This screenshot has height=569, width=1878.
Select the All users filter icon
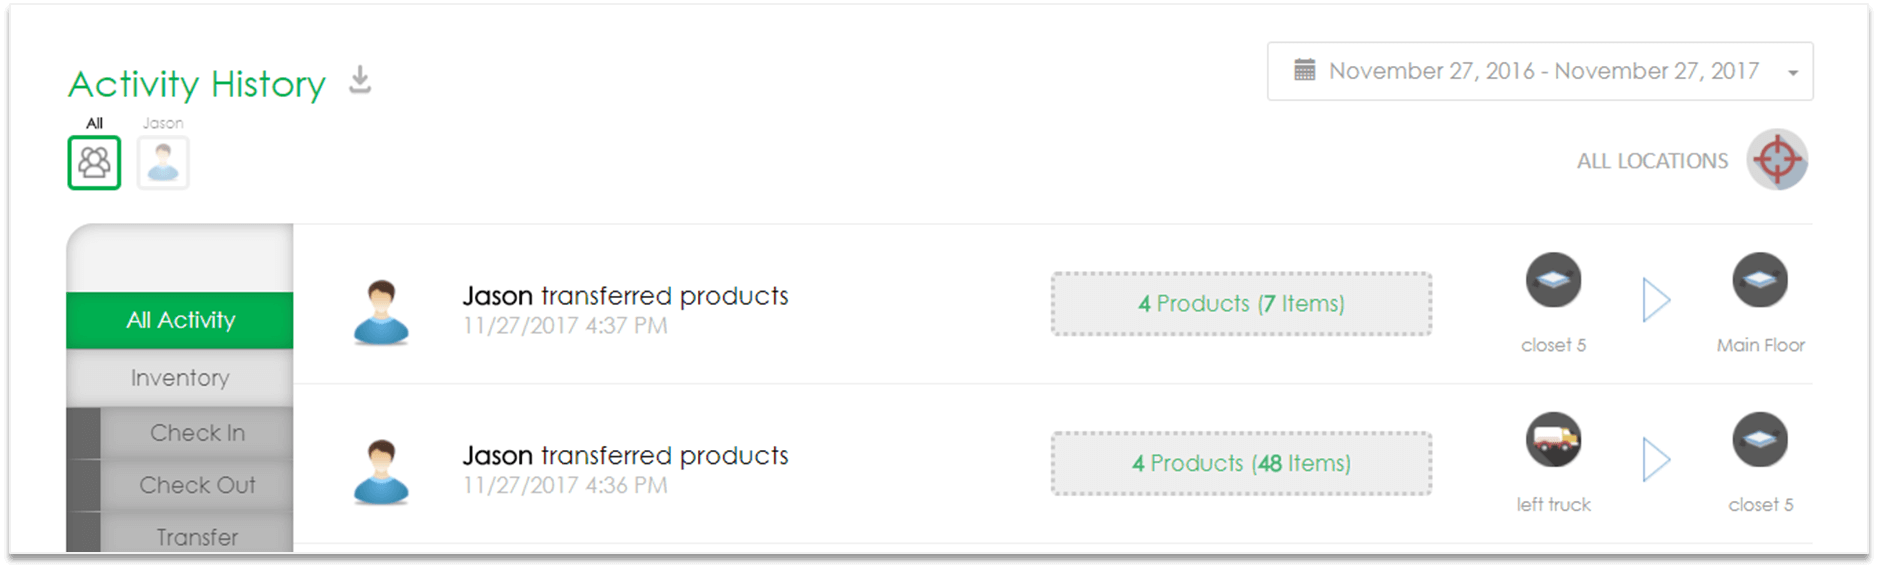[x=94, y=162]
